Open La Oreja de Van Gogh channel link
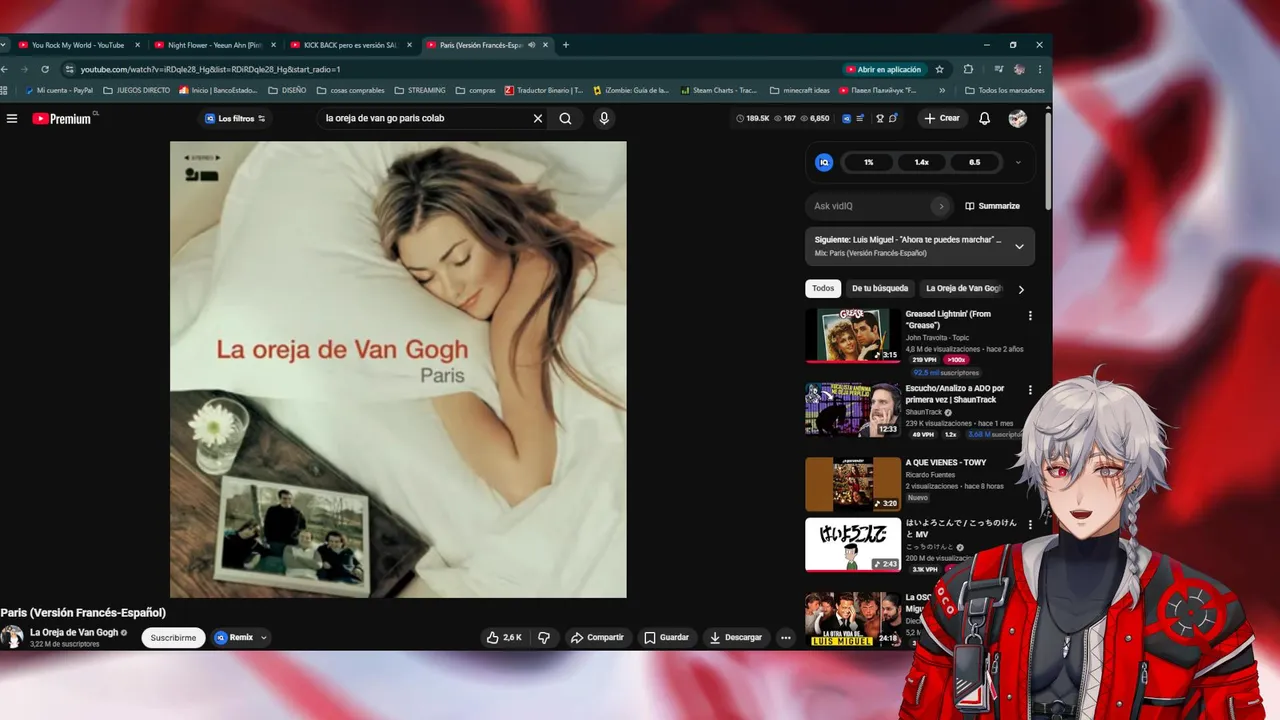Screen dimensions: 1280x720 coord(74,632)
